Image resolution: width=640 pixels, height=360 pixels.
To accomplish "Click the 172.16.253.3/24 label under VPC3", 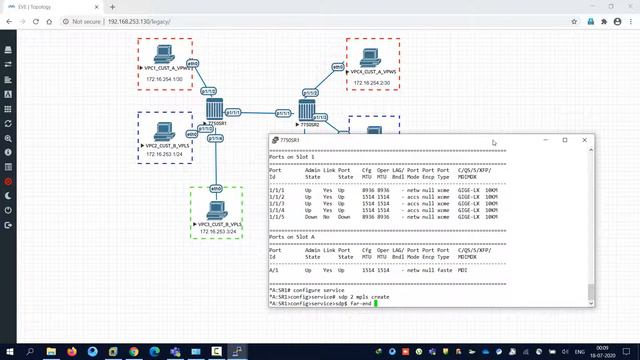I will [218, 231].
